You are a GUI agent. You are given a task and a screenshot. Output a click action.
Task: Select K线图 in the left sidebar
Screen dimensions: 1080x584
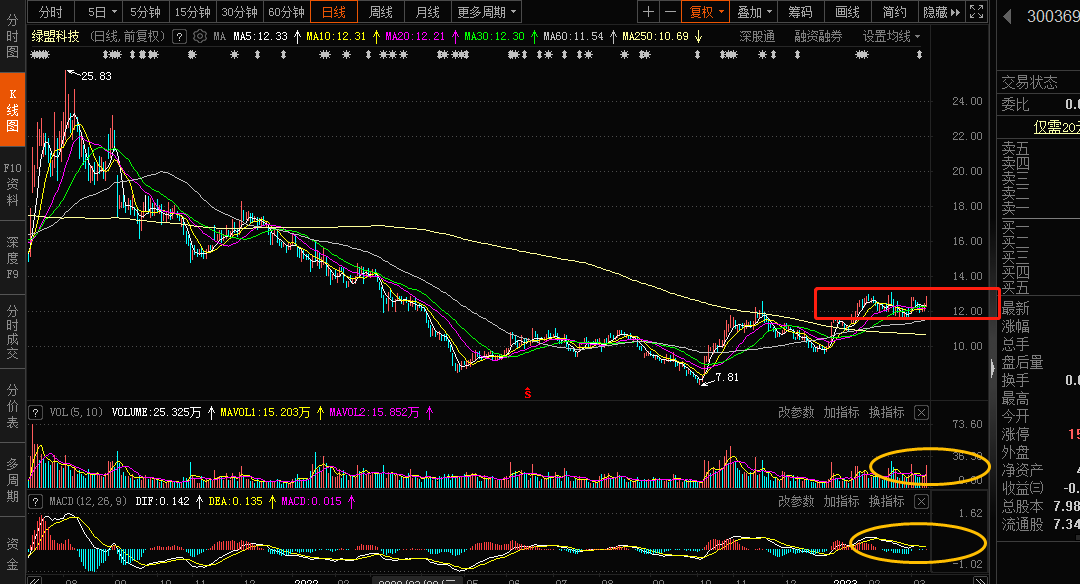(12, 110)
